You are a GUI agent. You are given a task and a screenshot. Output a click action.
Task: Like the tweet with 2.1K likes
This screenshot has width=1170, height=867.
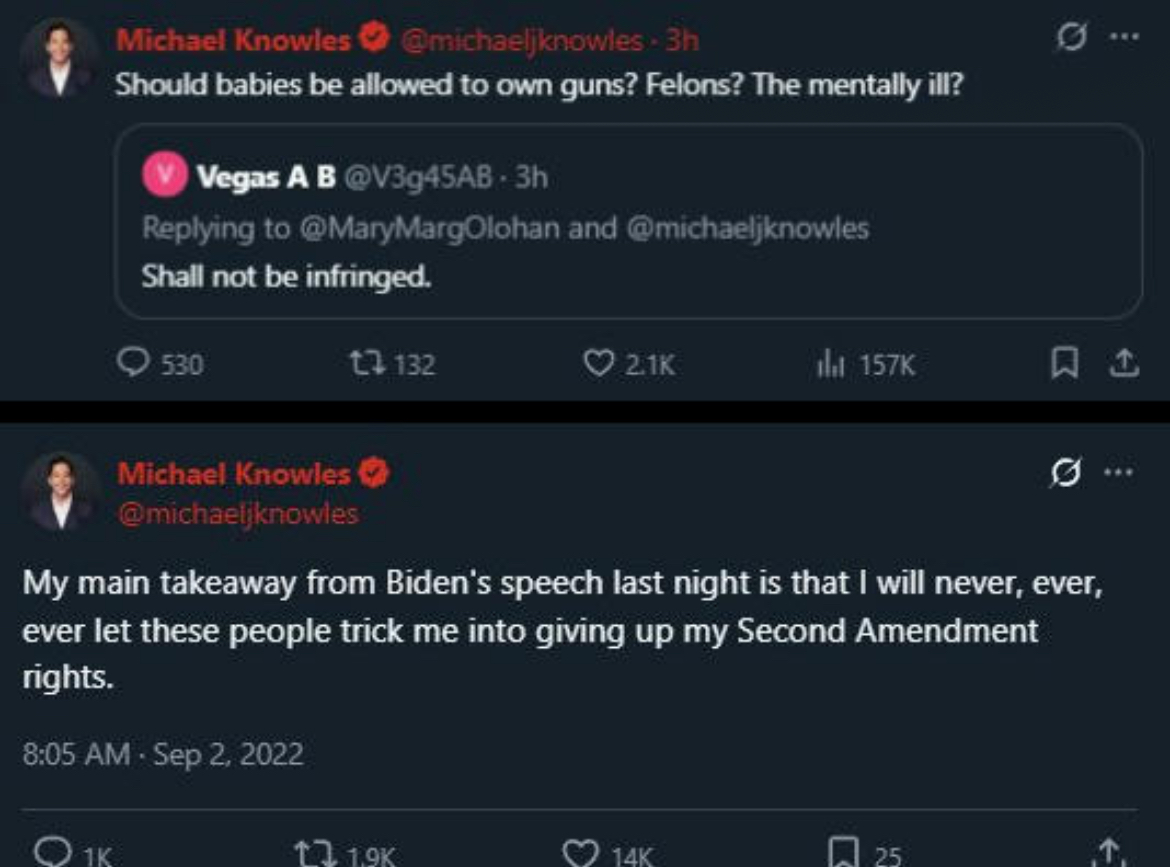coord(599,364)
